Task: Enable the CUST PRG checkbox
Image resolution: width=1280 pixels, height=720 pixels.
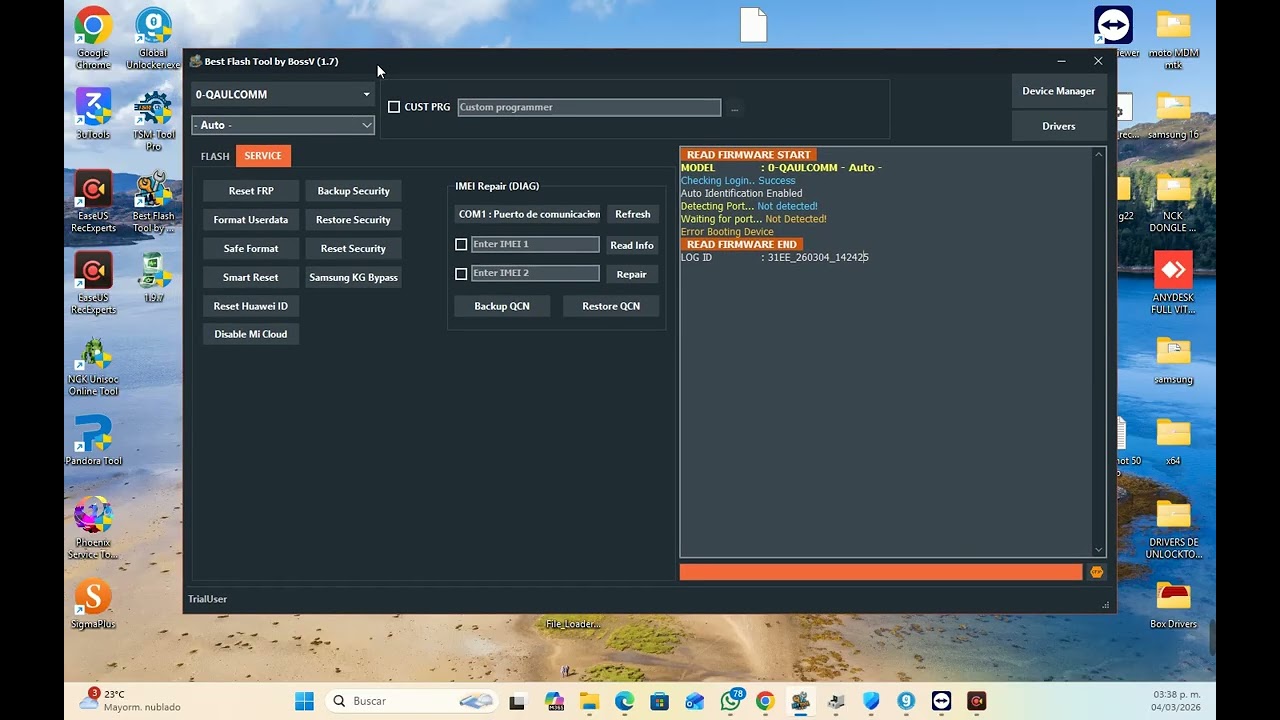Action: [x=394, y=107]
